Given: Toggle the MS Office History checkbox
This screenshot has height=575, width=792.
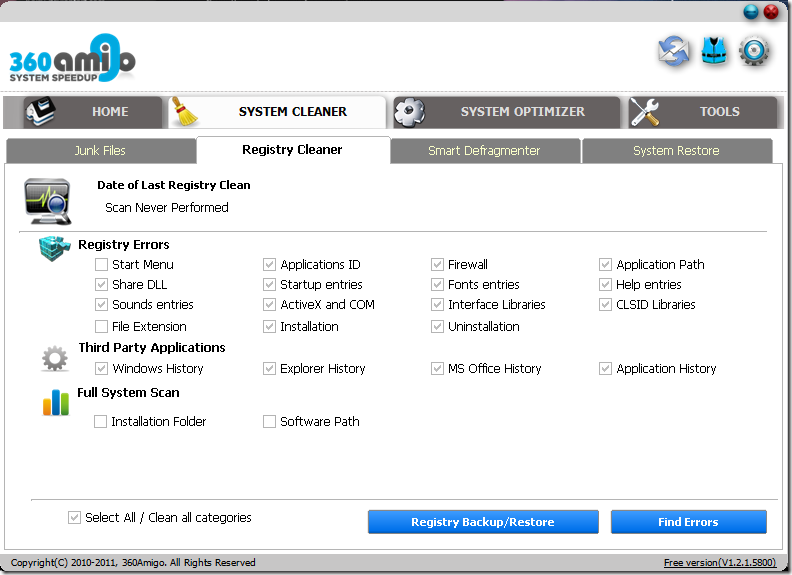Looking at the screenshot, I should (437, 368).
